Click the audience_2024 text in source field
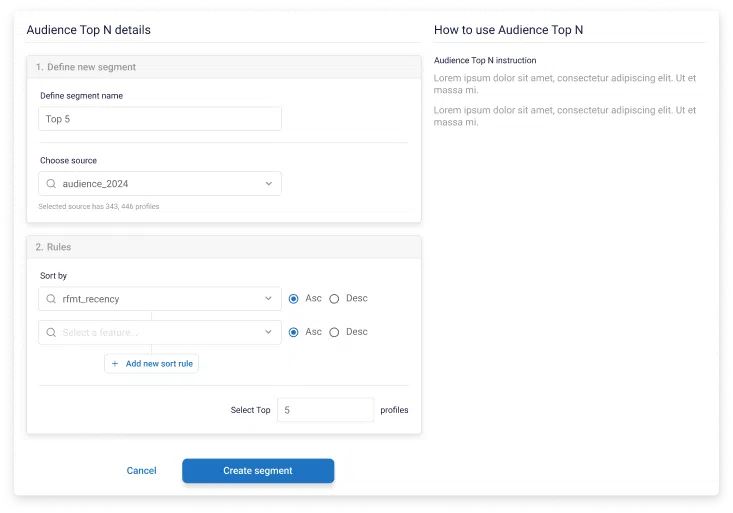Viewport: 733px width, 513px height. pos(95,184)
